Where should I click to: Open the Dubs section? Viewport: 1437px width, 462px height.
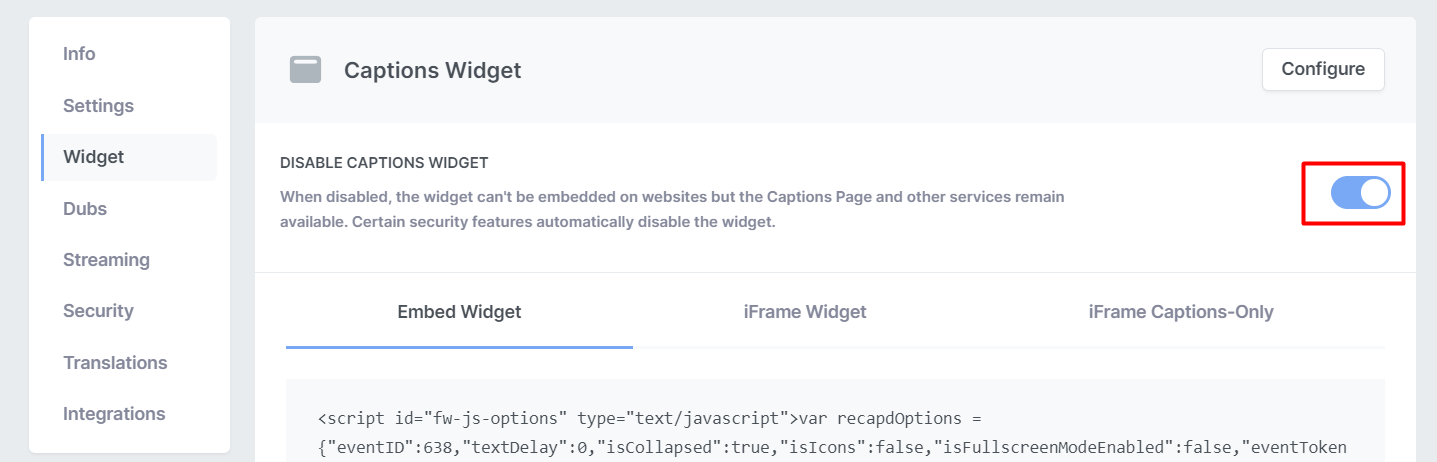[85, 209]
